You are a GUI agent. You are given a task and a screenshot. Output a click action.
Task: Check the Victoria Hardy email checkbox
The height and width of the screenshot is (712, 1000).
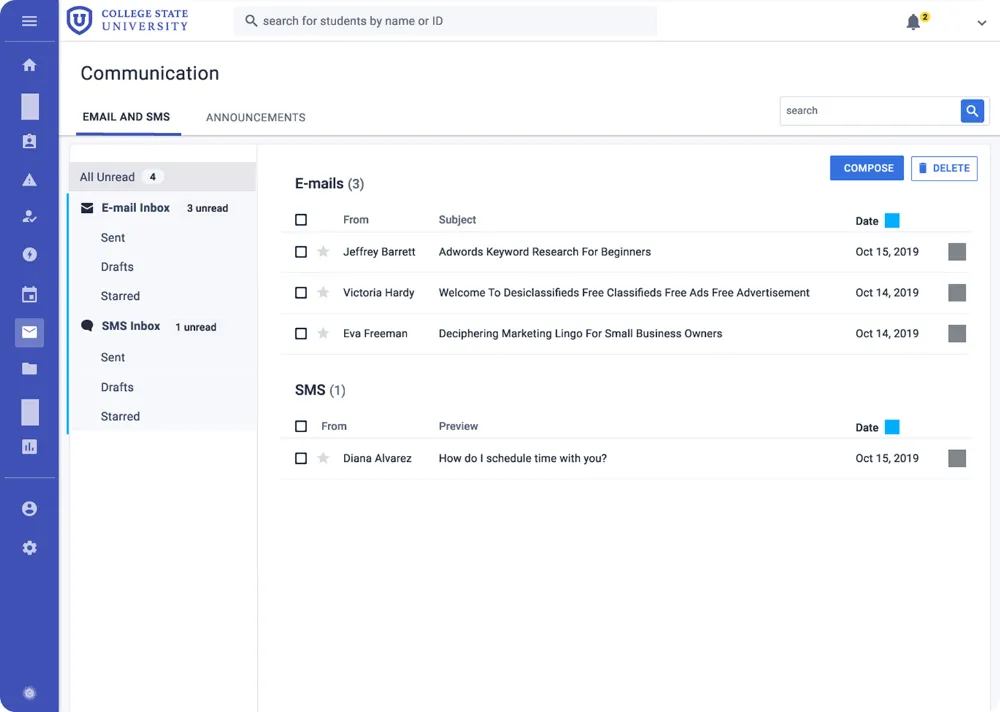click(x=301, y=292)
